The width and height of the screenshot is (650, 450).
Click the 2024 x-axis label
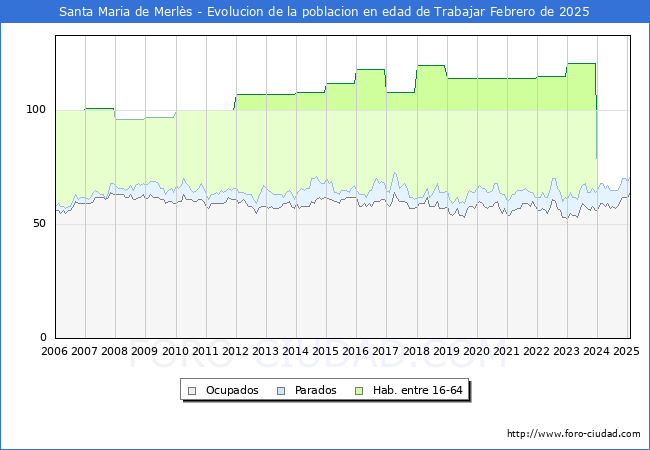[x=597, y=351]
